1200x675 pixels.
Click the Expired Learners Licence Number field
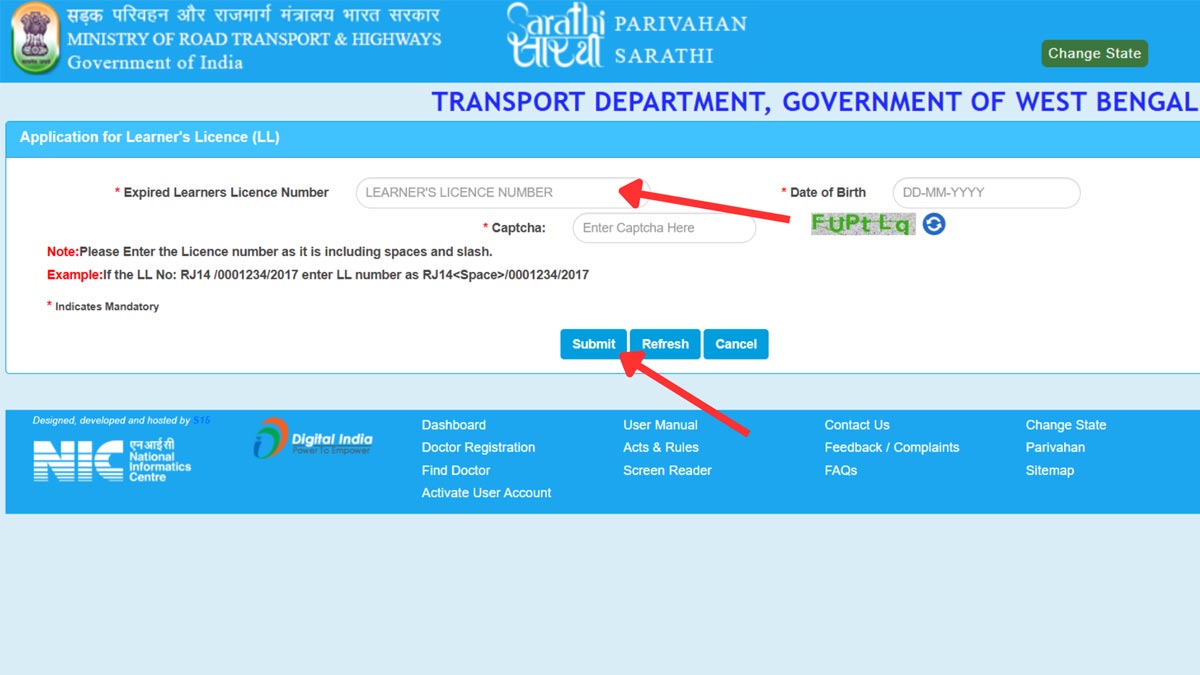[500, 192]
